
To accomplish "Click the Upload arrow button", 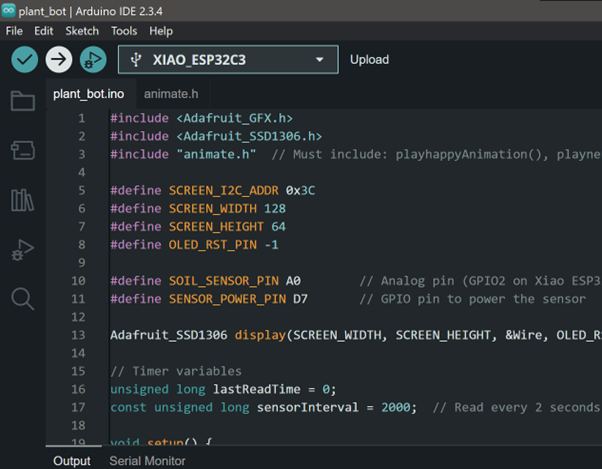I will click(x=58, y=59).
